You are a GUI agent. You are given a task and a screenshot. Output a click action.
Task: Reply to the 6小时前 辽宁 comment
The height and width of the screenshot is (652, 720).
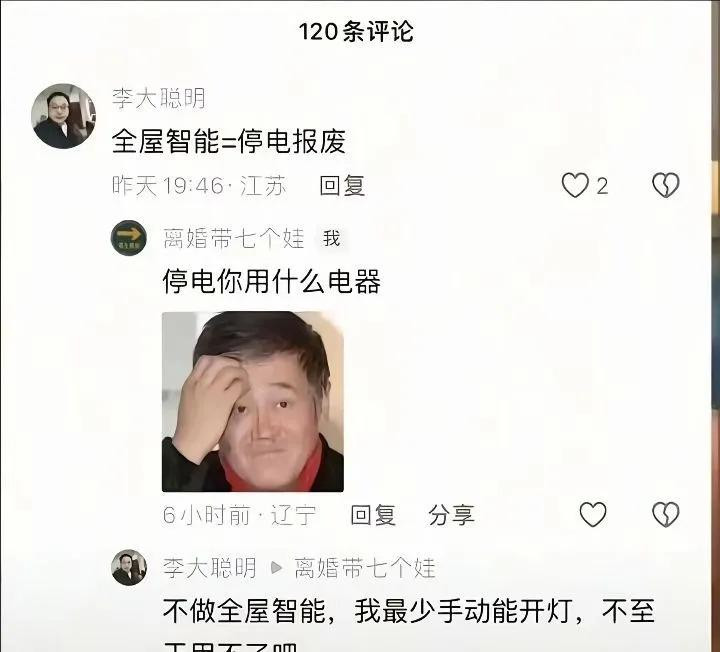coord(373,515)
